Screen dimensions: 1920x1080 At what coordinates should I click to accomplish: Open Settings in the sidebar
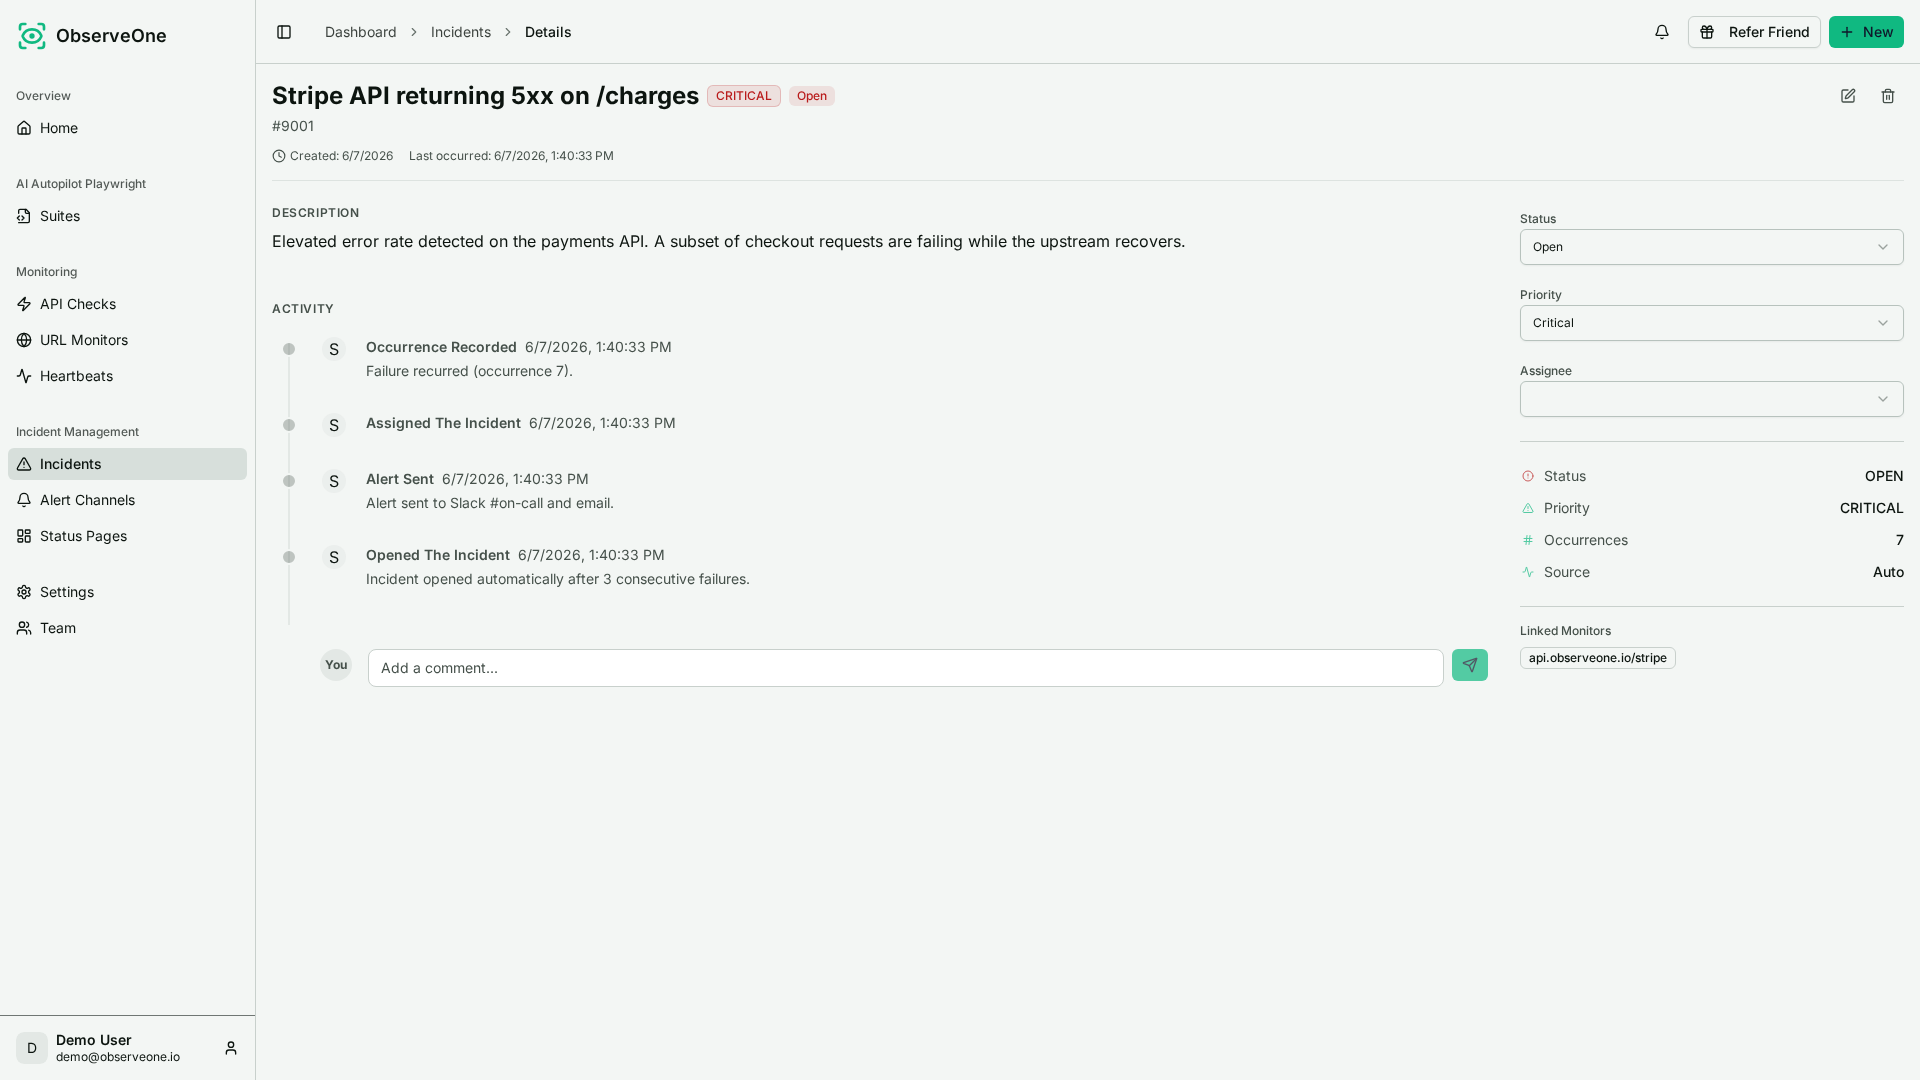pyautogui.click(x=127, y=592)
